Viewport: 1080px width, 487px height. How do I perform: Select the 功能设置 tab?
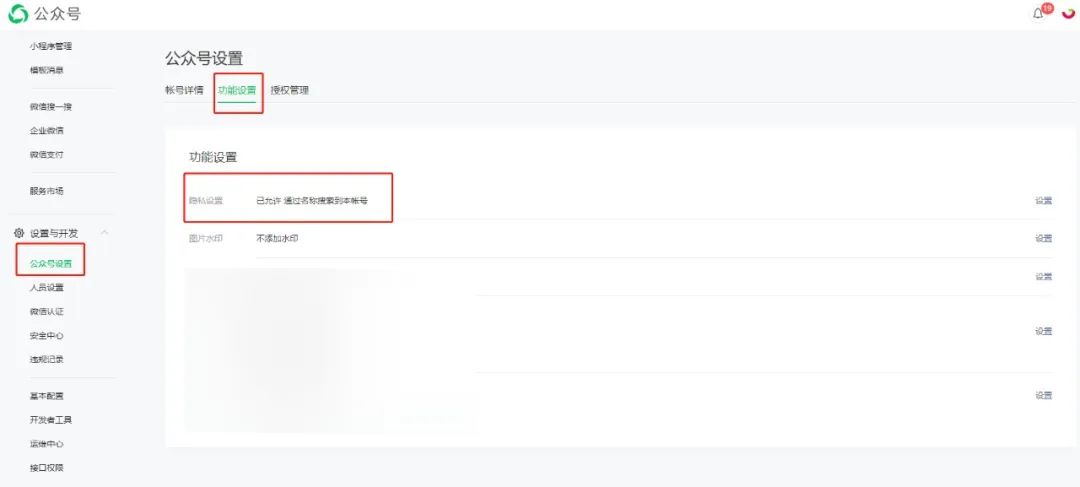237,90
